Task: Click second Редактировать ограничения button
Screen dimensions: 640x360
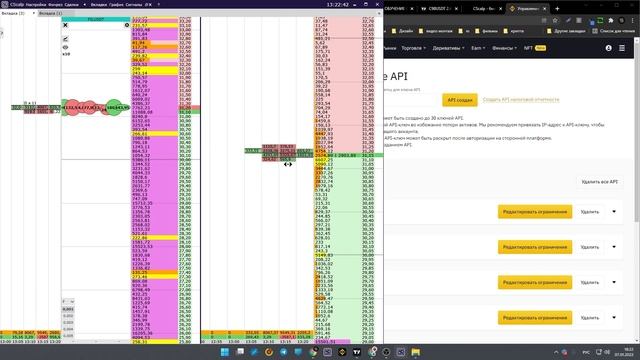Action: click(x=535, y=247)
